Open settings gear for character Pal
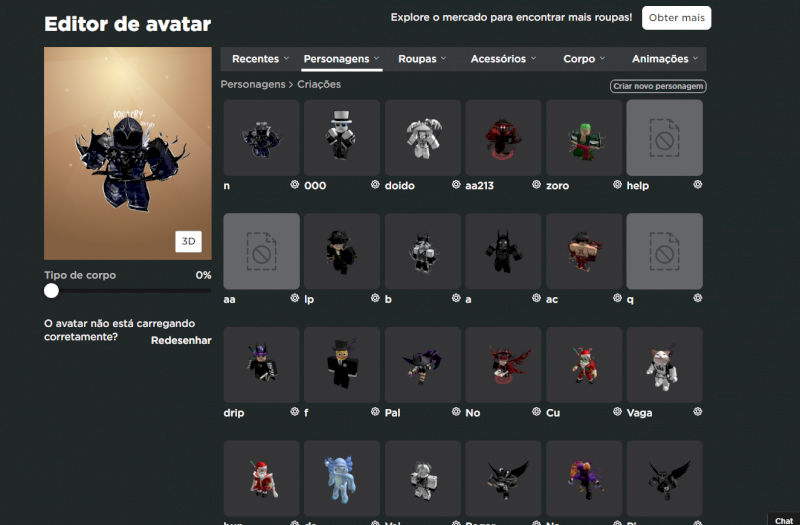 click(x=456, y=412)
